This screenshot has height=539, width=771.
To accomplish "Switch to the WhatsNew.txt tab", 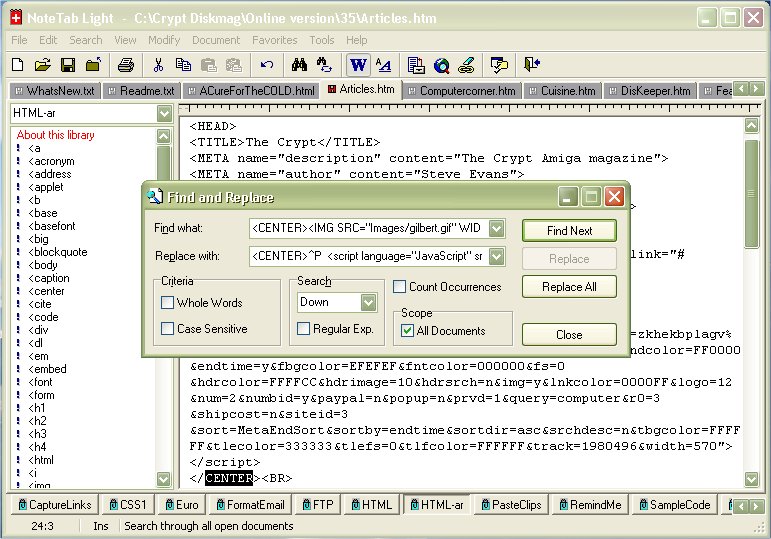I will pos(55,91).
